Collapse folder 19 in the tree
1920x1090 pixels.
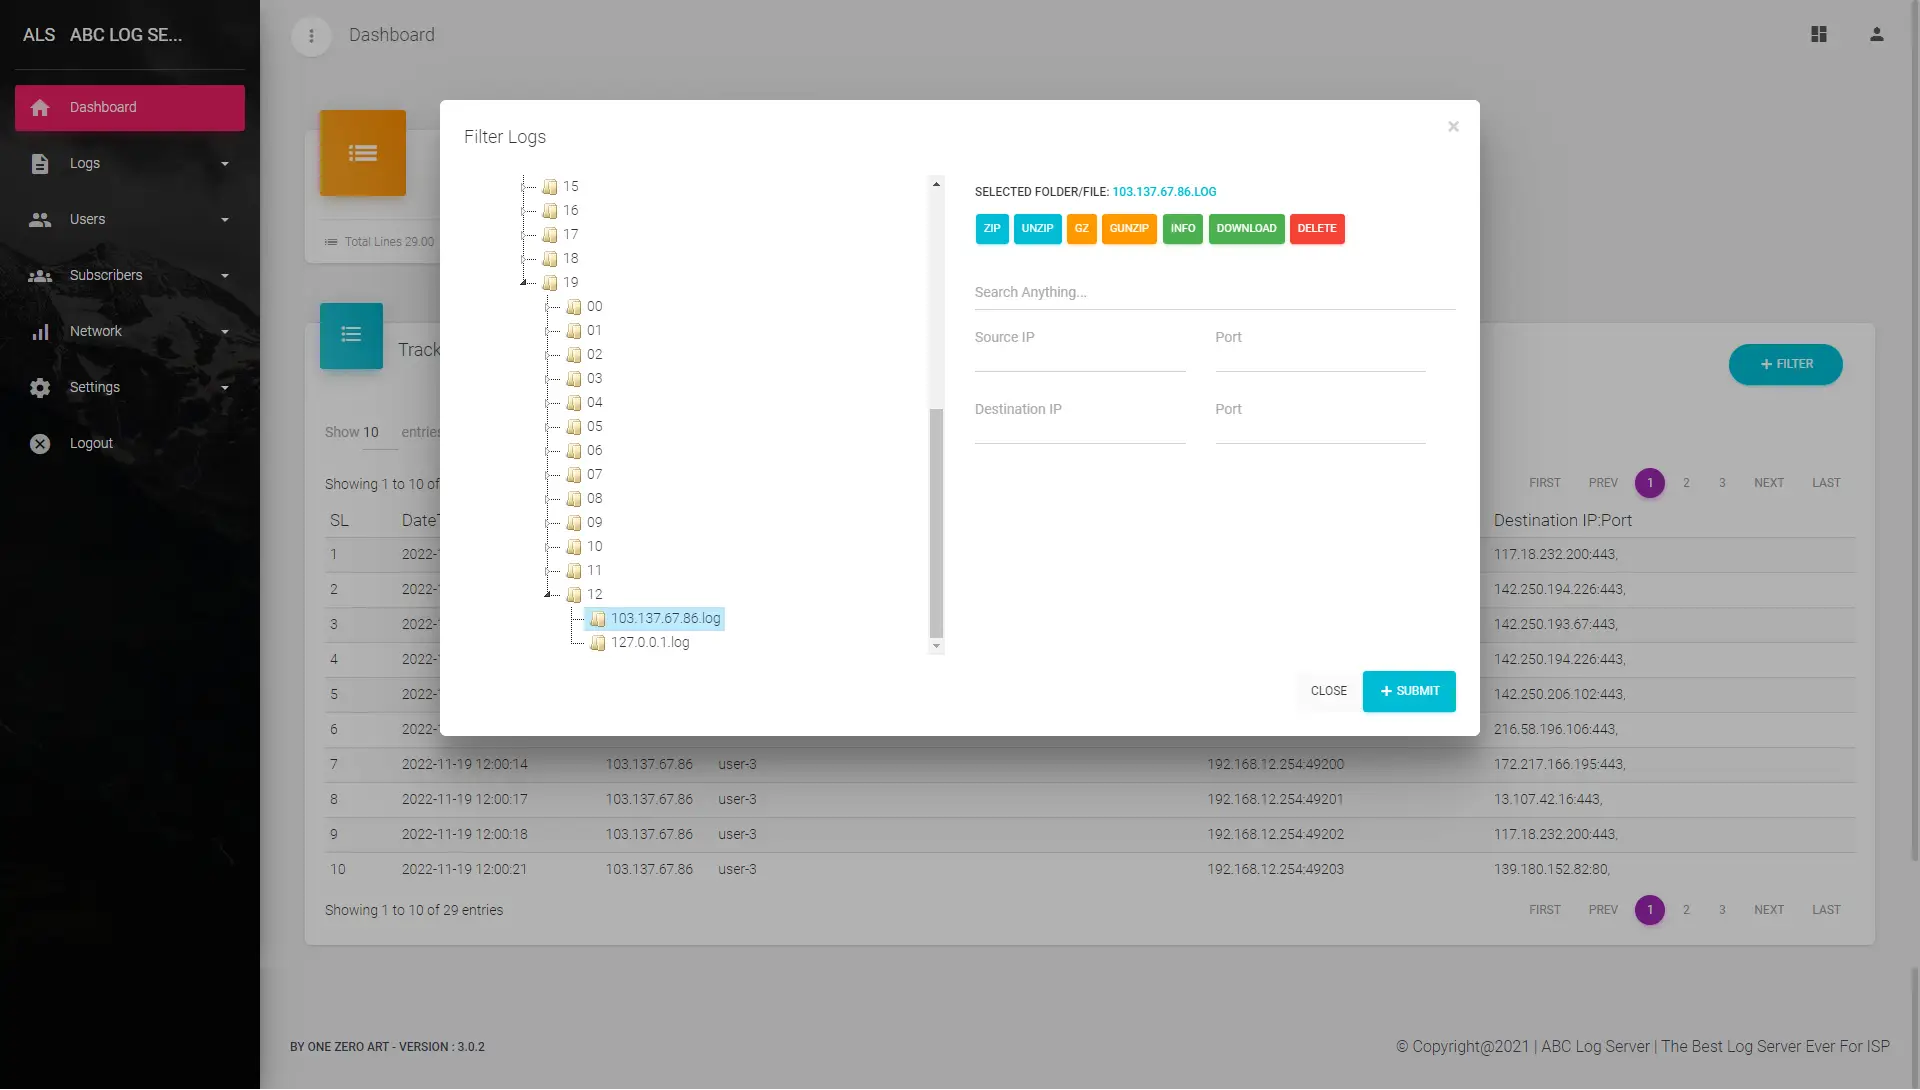tap(523, 283)
